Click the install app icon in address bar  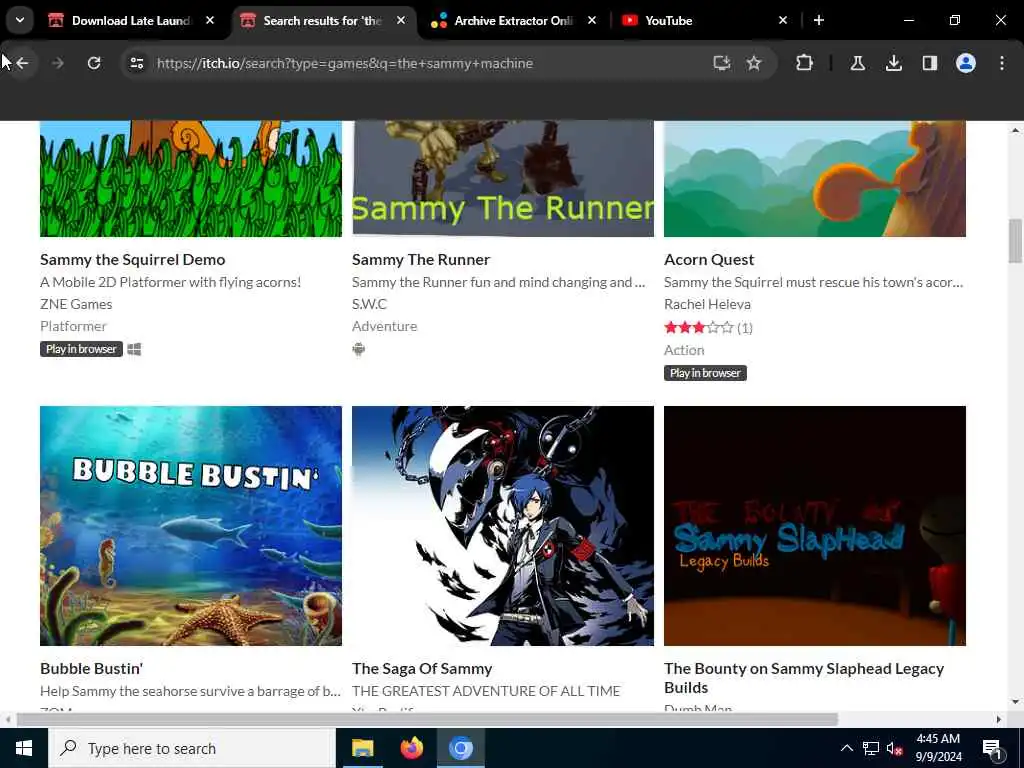(722, 63)
